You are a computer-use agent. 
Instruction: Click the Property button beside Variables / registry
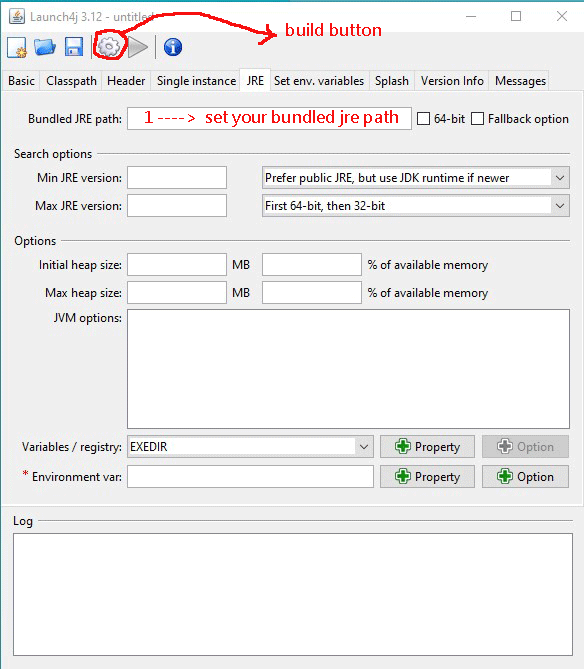427,447
